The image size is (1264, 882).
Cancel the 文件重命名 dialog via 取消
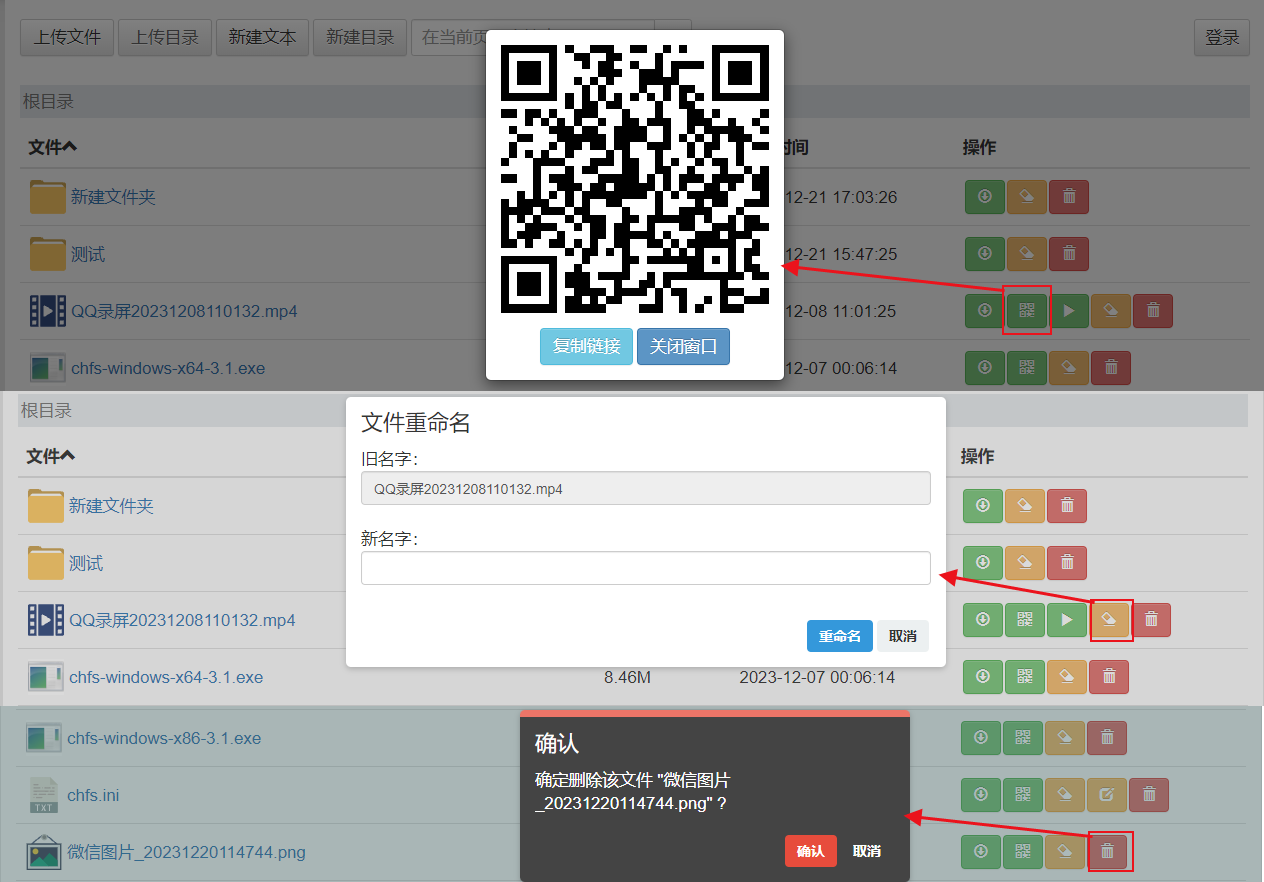click(x=903, y=636)
